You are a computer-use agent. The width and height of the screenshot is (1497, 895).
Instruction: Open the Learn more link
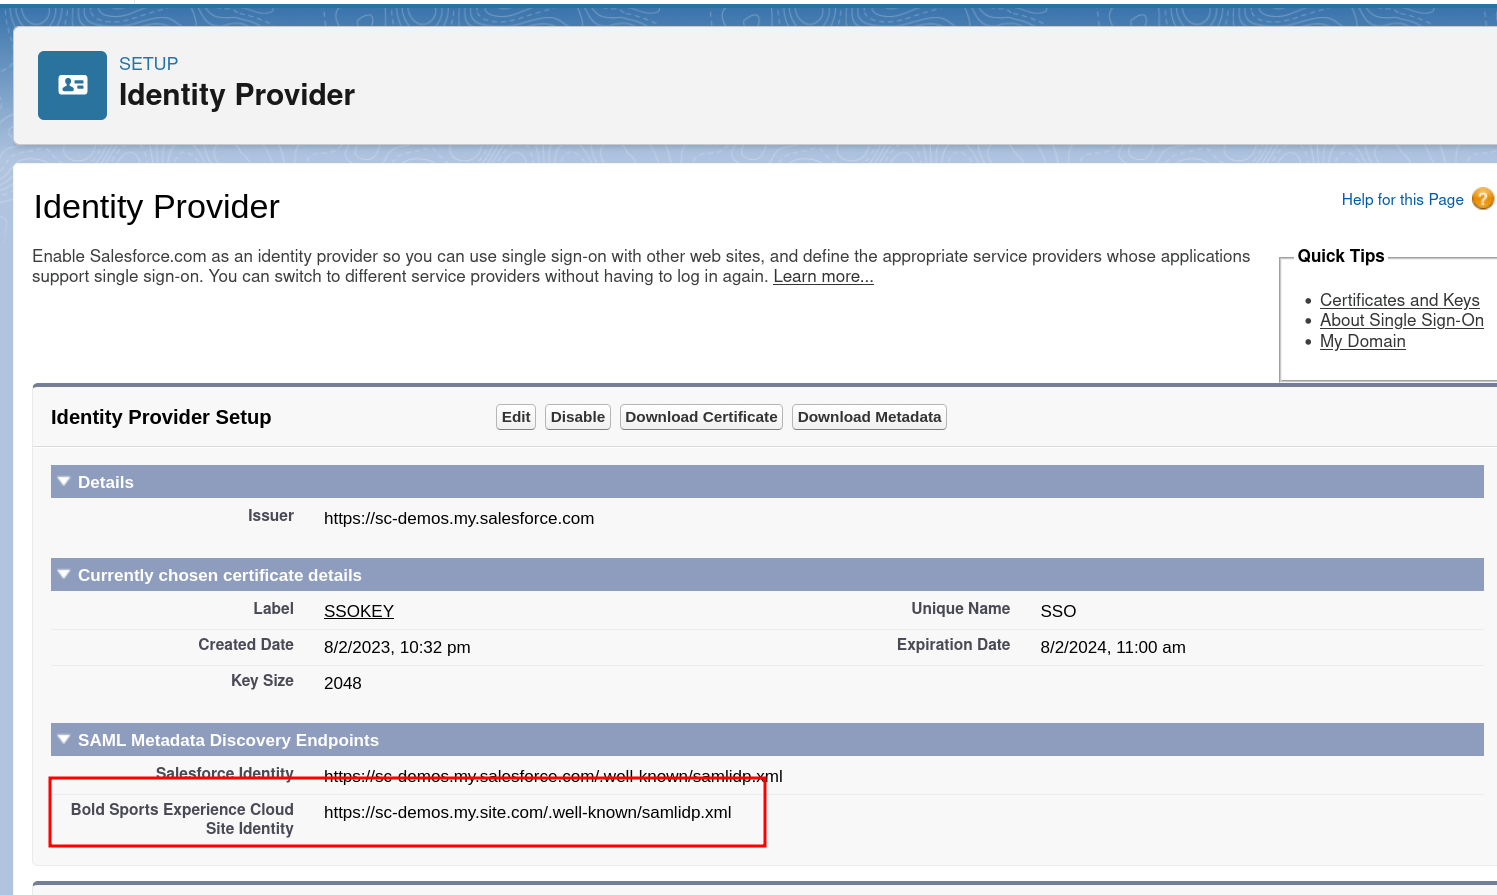[822, 276]
